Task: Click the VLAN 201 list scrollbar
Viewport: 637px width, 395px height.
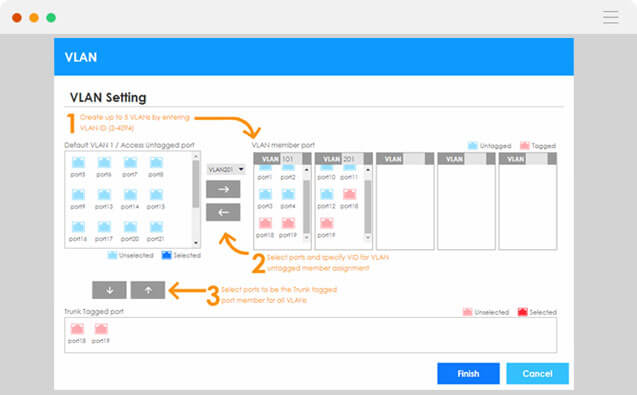Action: point(368,207)
